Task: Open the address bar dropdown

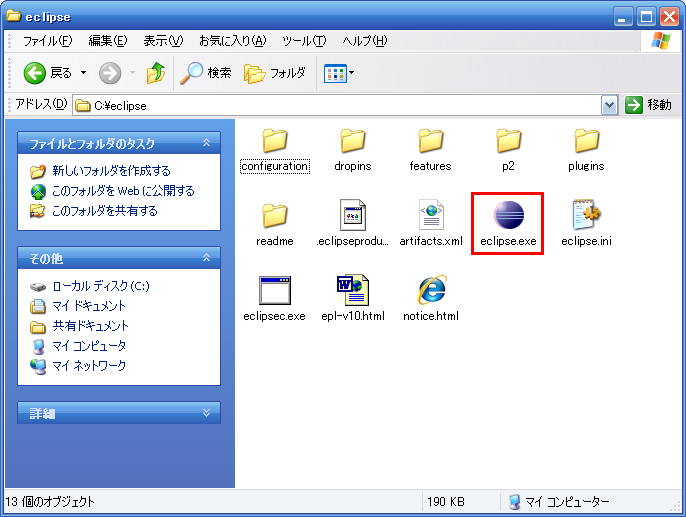Action: [609, 105]
